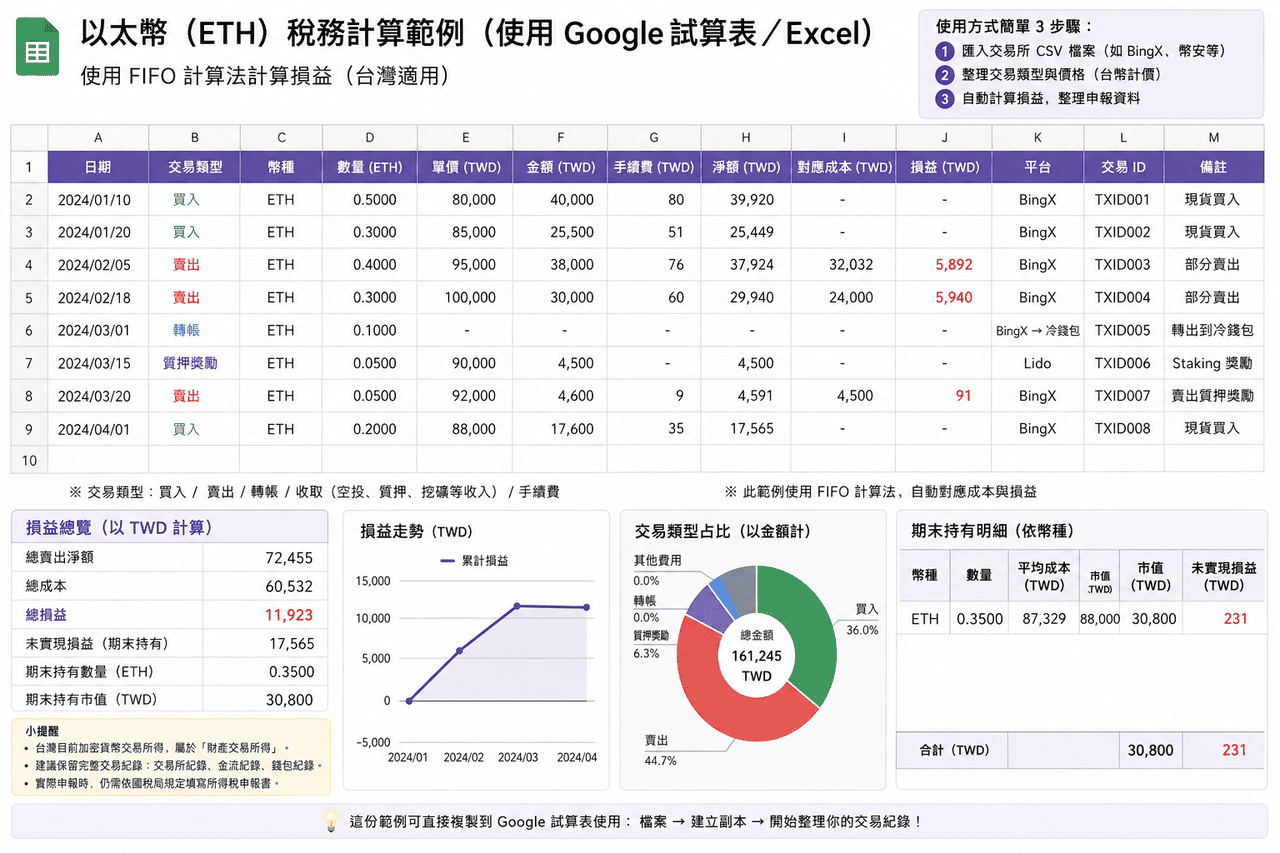Click the 5,940 profit value cell

tap(953, 298)
